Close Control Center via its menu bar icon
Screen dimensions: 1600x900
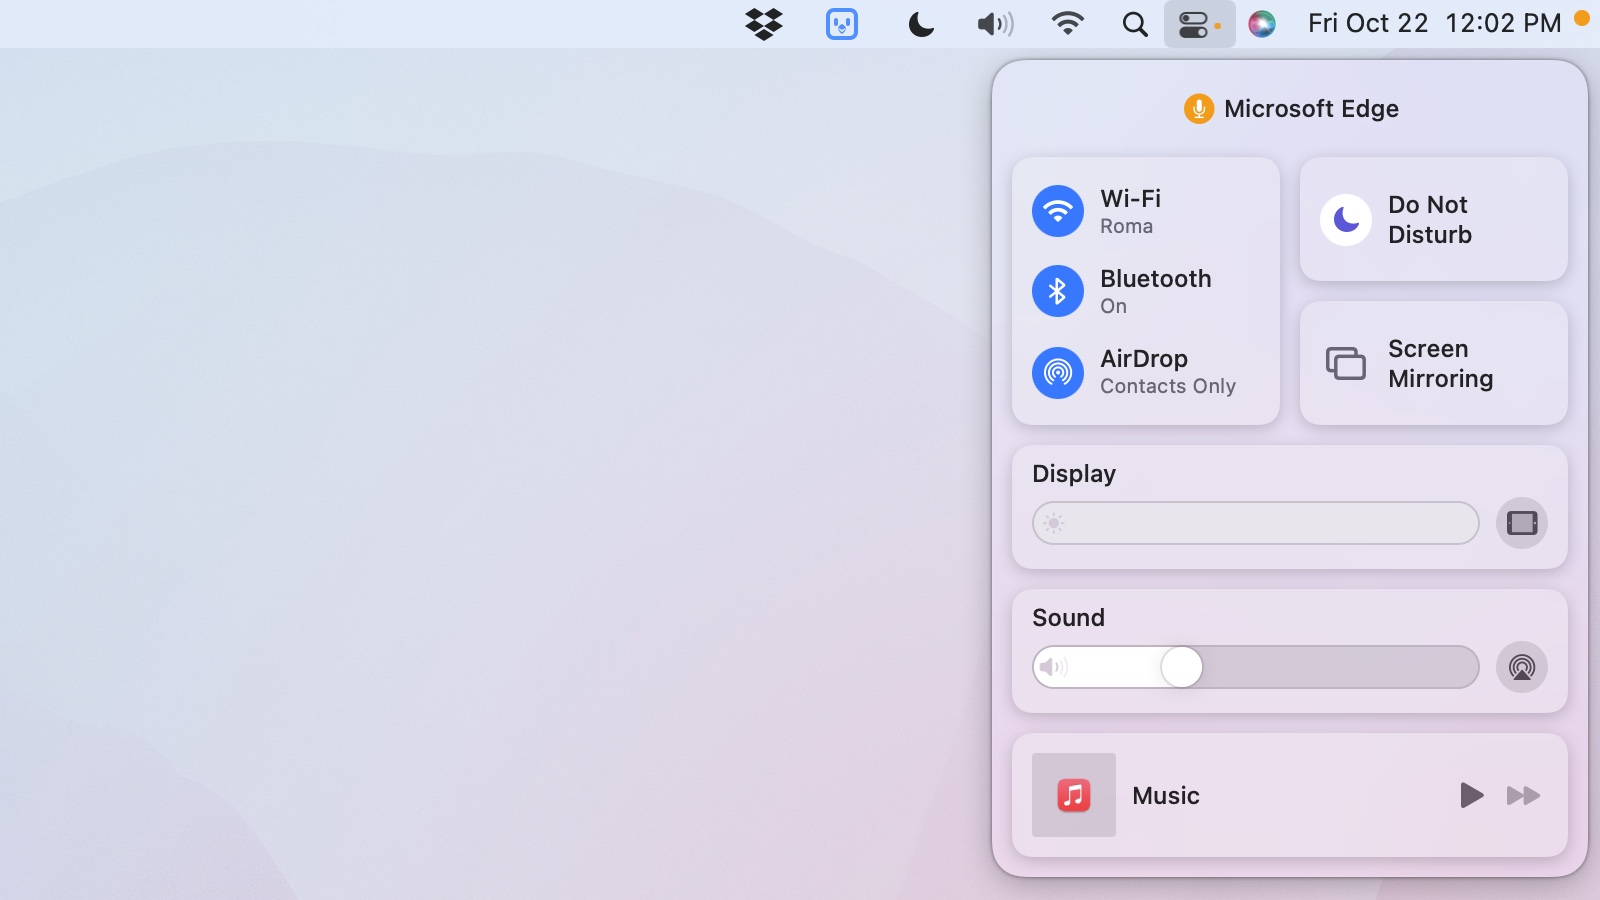point(1199,24)
